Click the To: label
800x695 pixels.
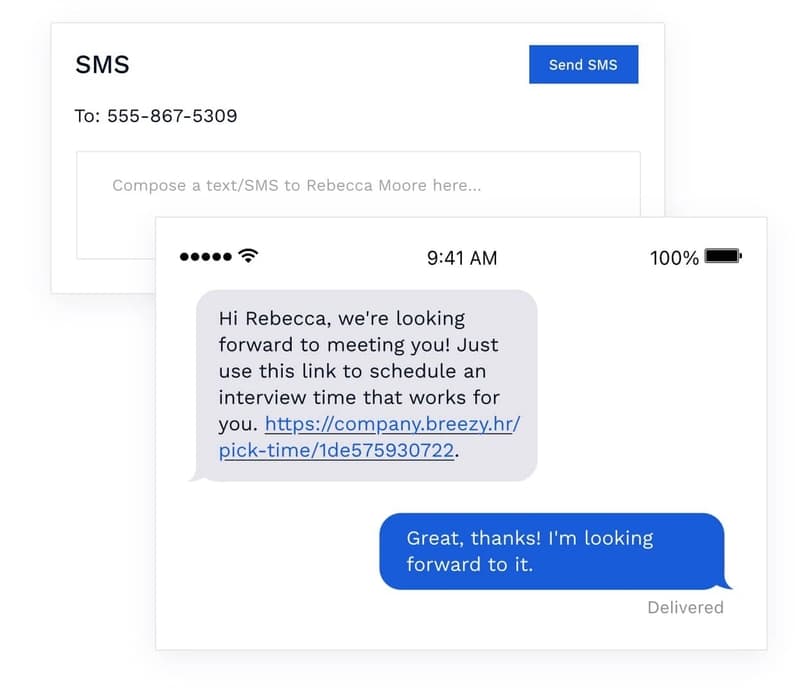pyautogui.click(x=87, y=116)
